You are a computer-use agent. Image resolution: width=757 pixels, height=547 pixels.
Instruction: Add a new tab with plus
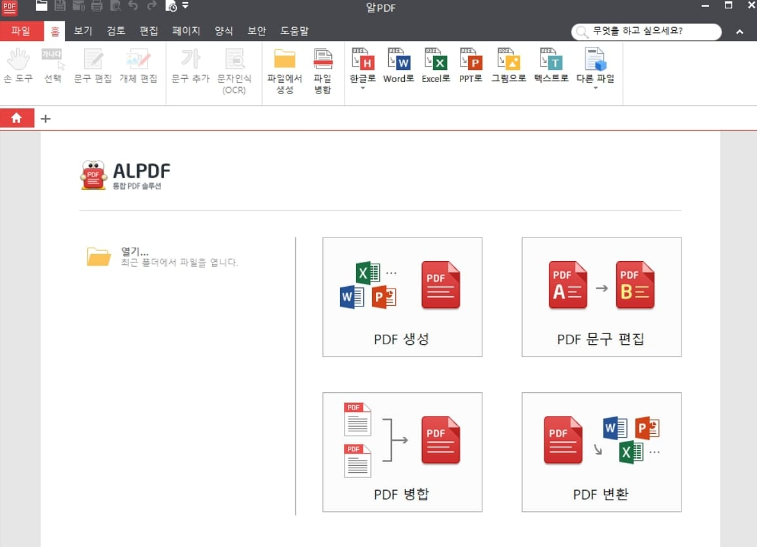45,119
